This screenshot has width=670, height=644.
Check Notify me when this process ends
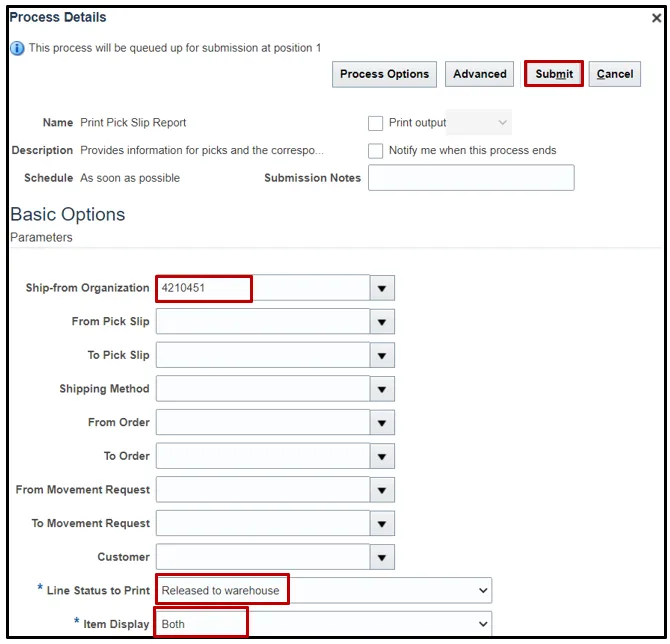tap(376, 151)
